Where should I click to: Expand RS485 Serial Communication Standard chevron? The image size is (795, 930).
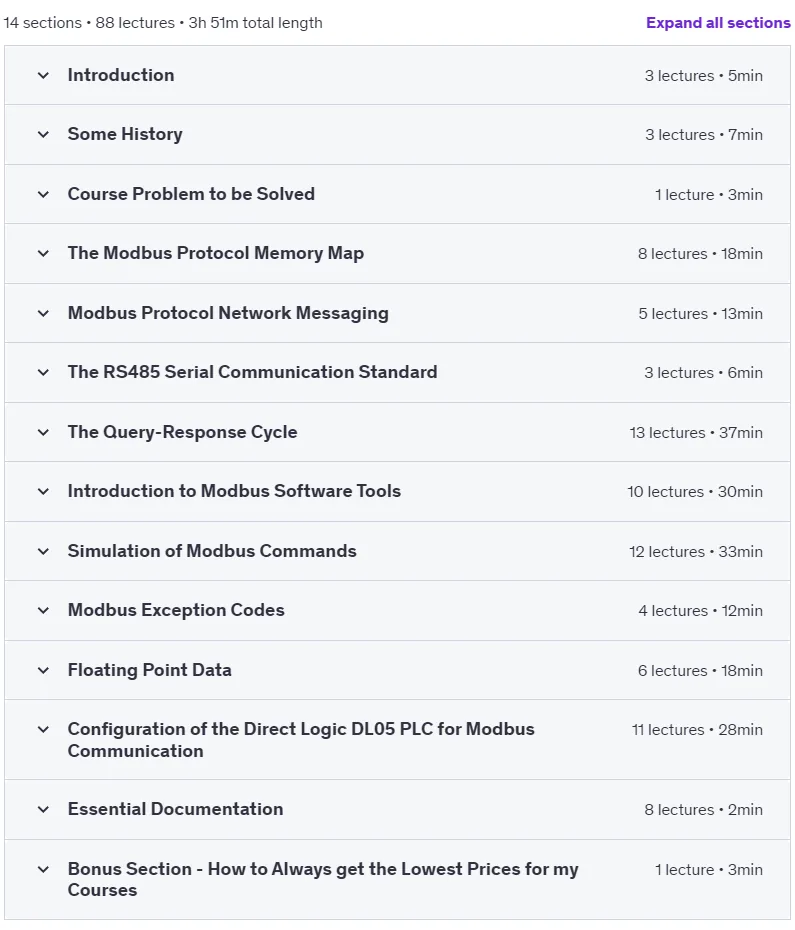(x=43, y=372)
